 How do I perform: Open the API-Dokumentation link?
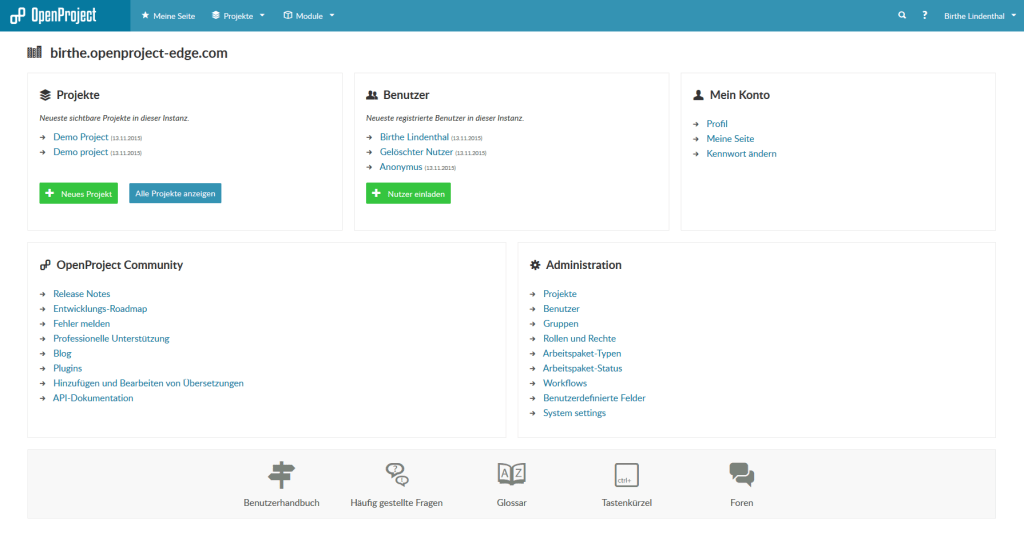point(93,398)
